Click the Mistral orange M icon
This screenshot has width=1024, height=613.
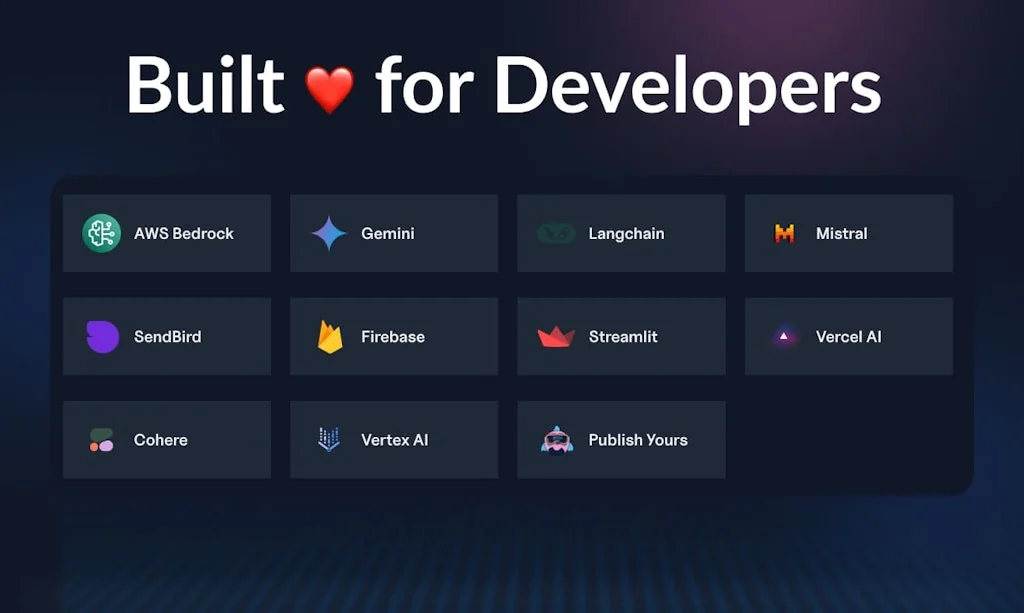point(784,233)
